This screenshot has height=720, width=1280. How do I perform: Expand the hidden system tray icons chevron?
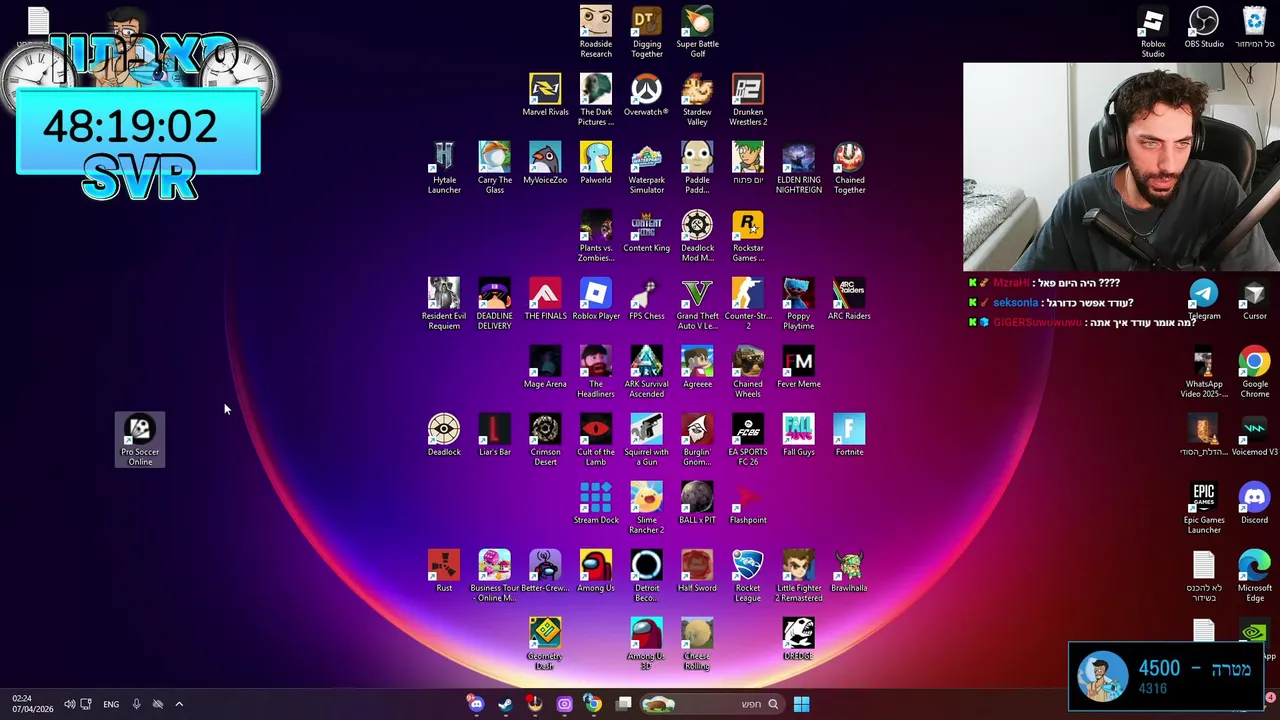click(179, 704)
